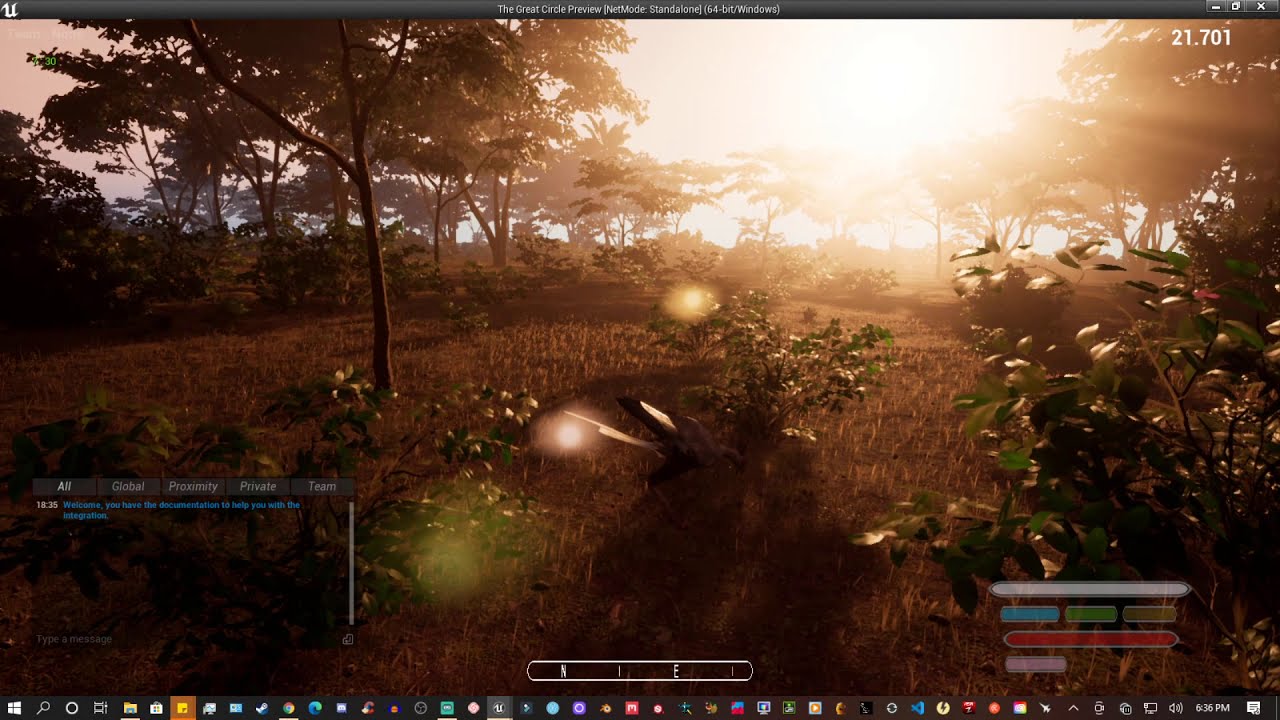Switch to the Team chat tab

click(x=322, y=486)
